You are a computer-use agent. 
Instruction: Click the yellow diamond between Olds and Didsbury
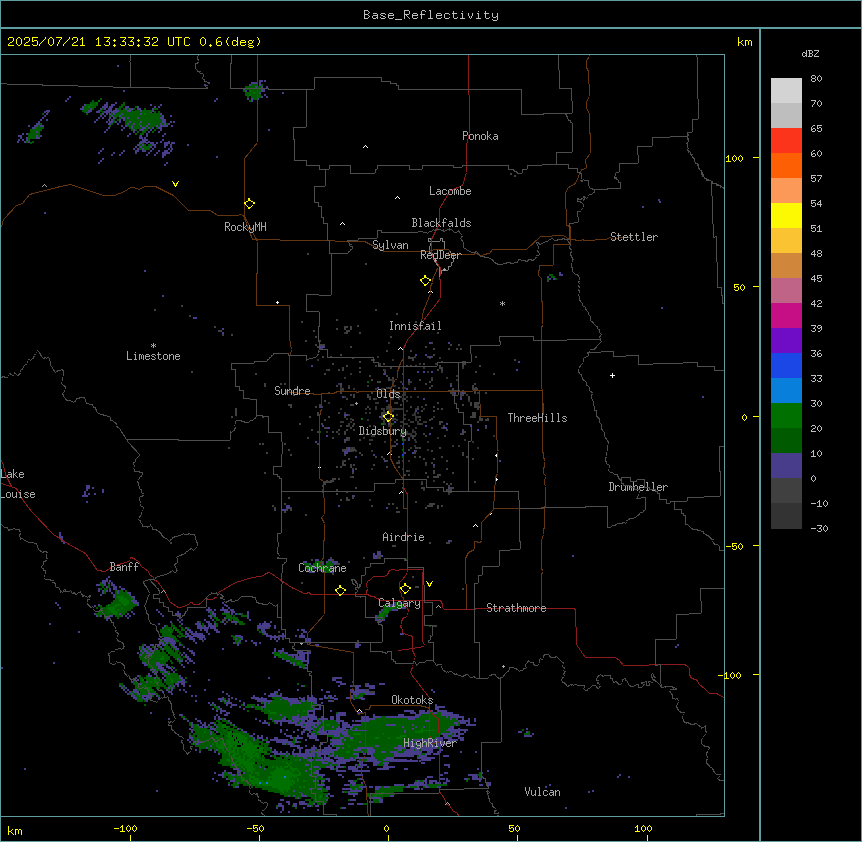click(388, 417)
